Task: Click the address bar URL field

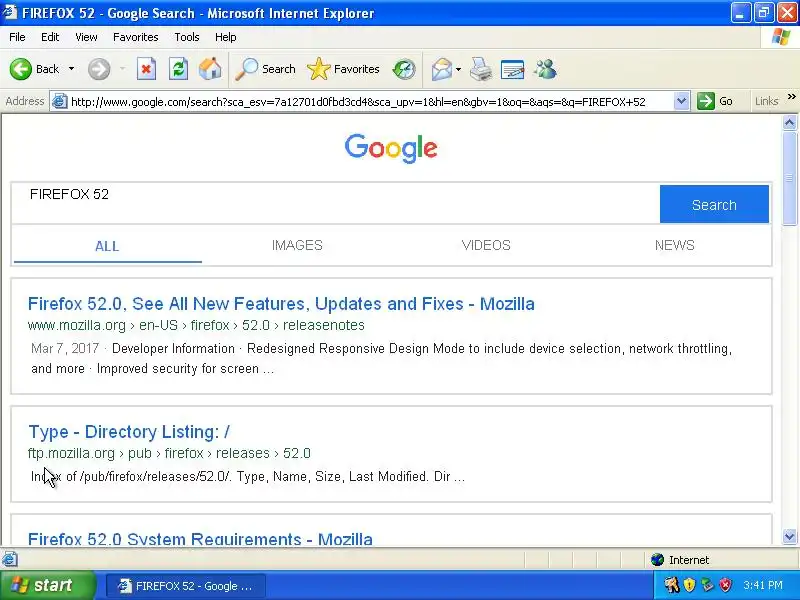Action: tap(371, 102)
